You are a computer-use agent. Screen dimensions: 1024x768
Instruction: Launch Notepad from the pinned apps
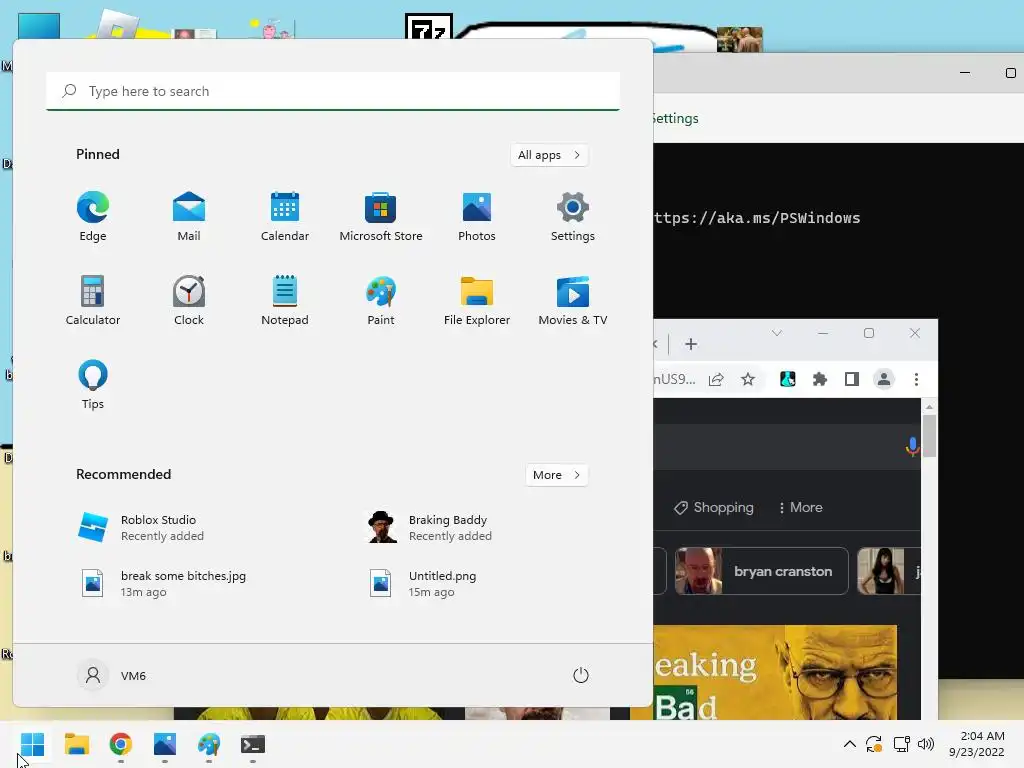click(285, 300)
